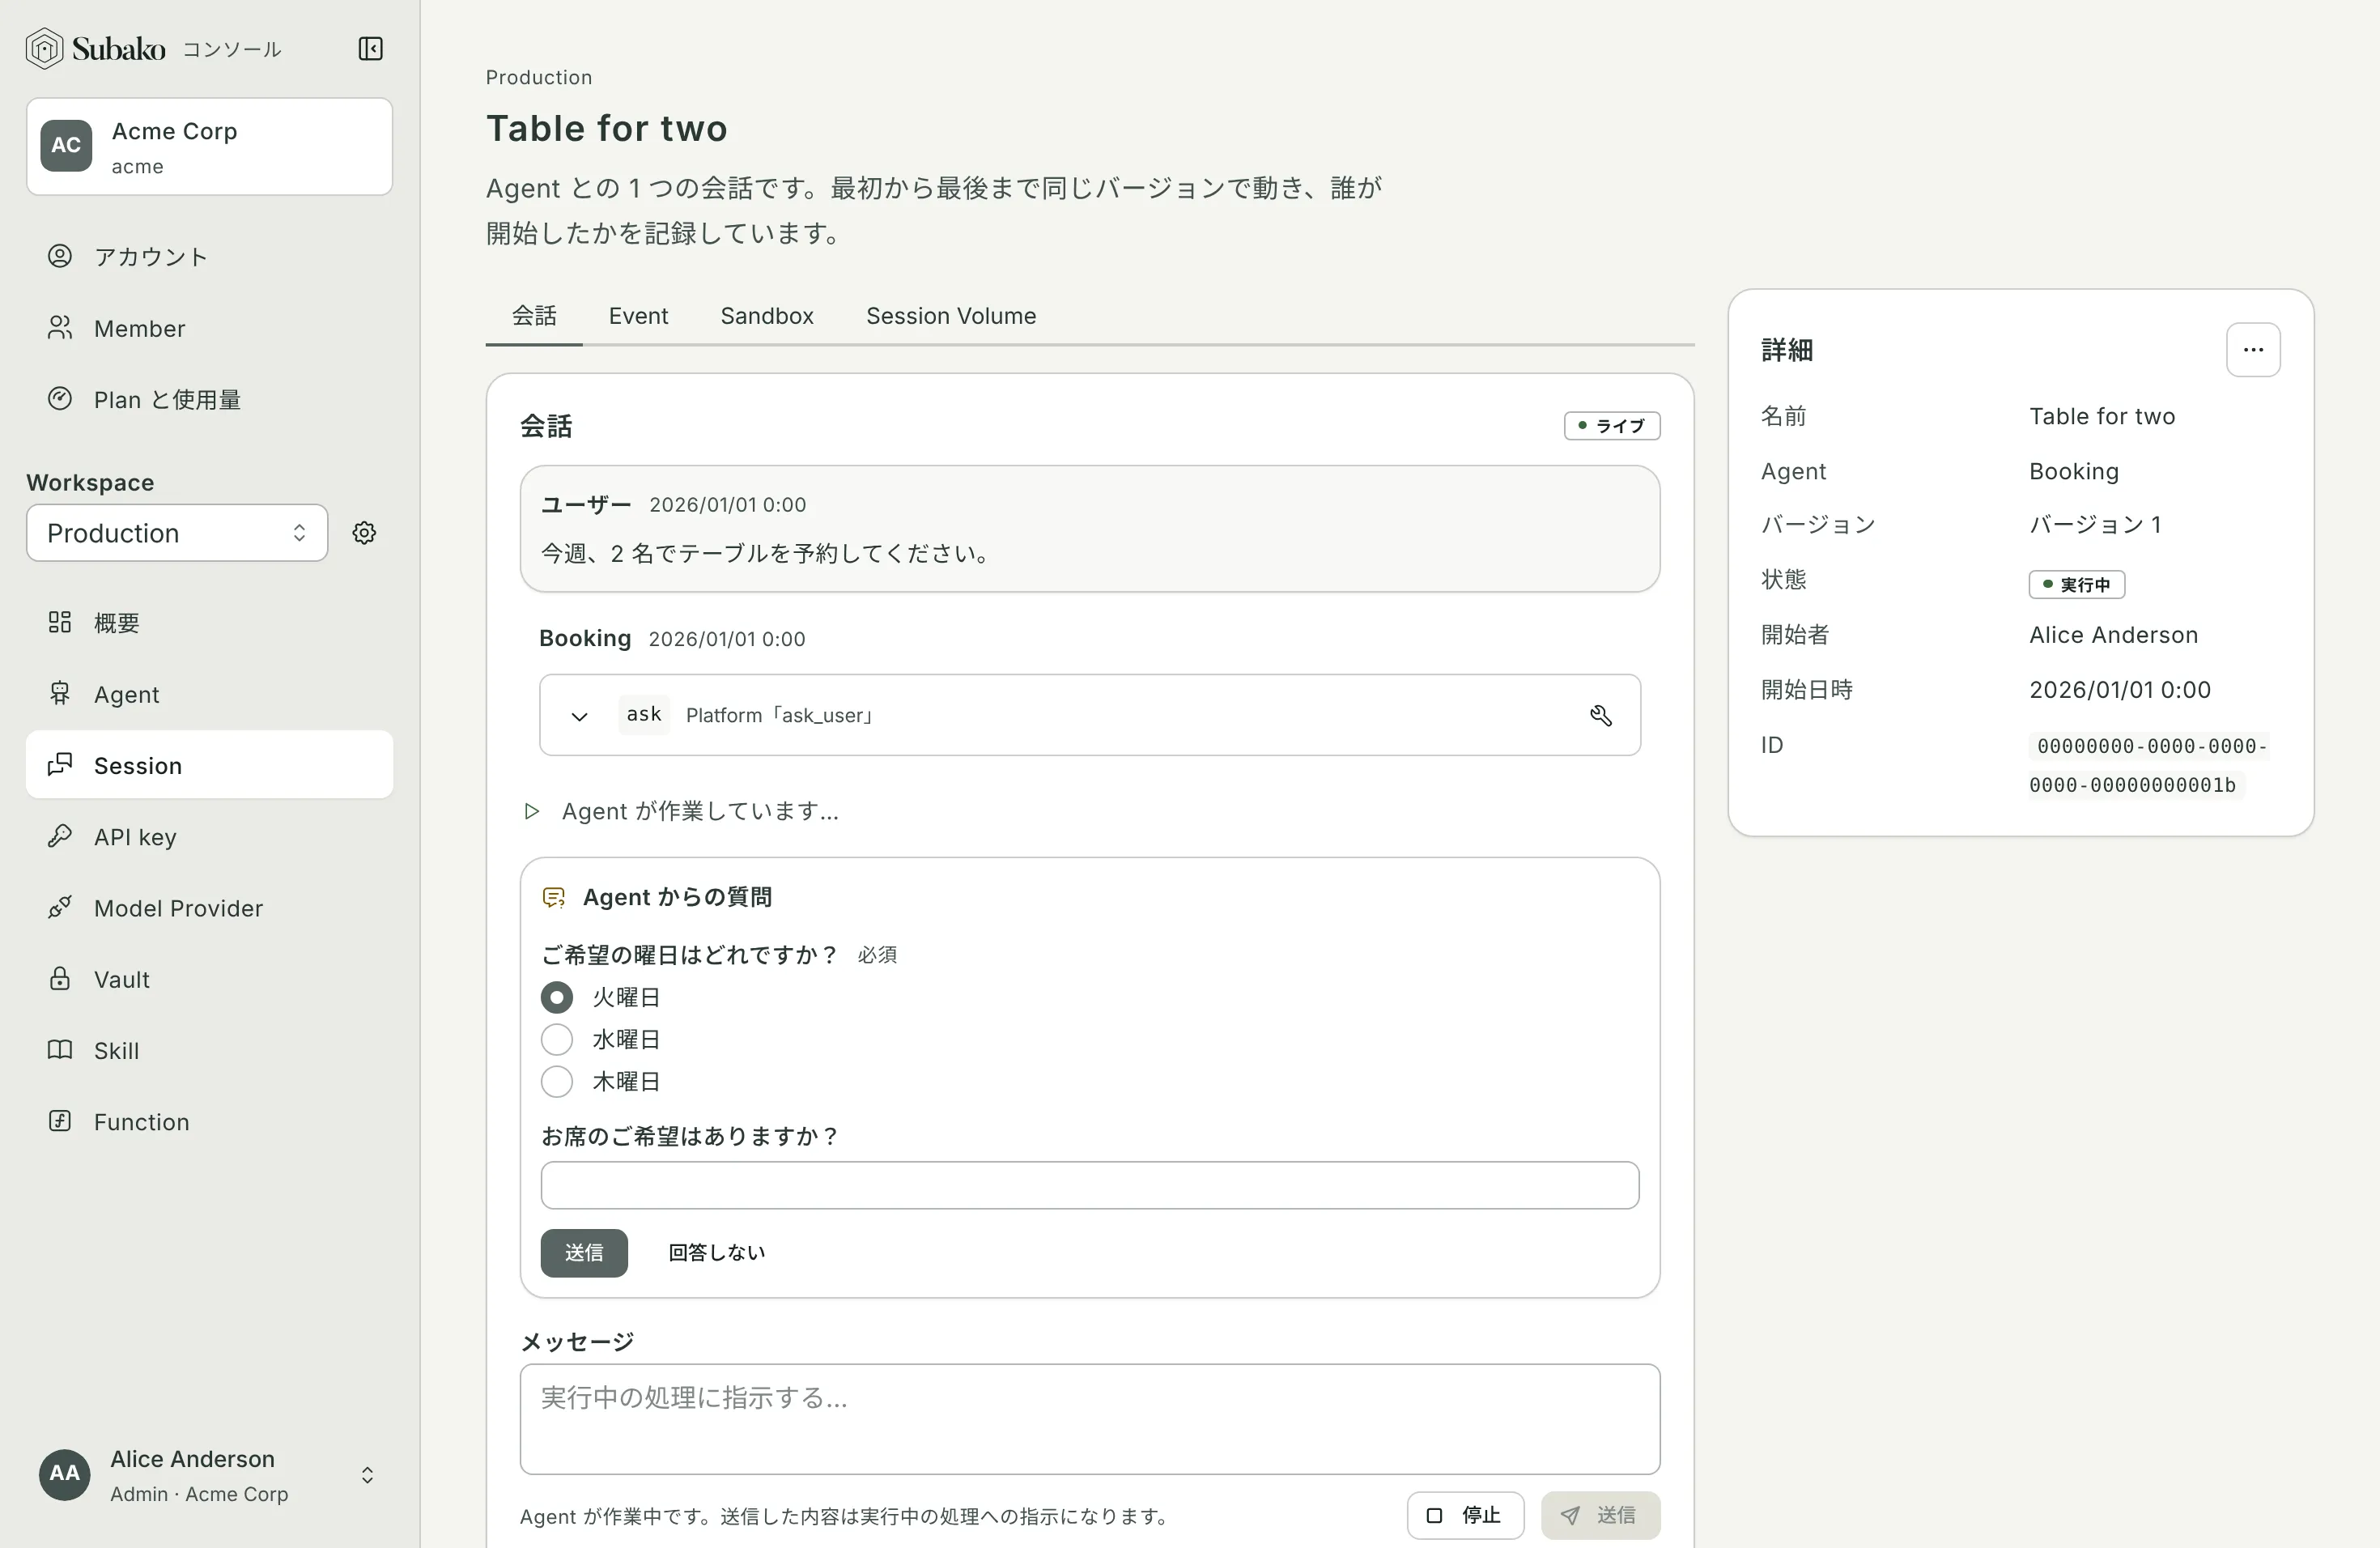
Task: Switch to the Event tab
Action: 638,316
